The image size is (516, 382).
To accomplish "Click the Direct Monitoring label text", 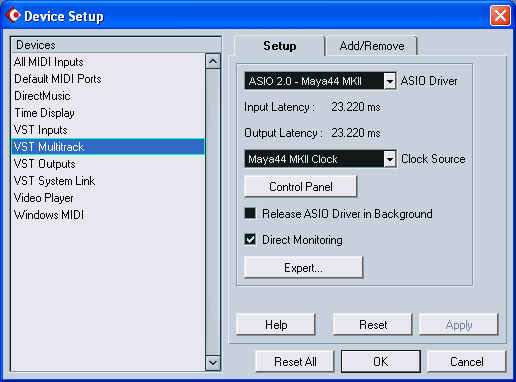I will (302, 240).
